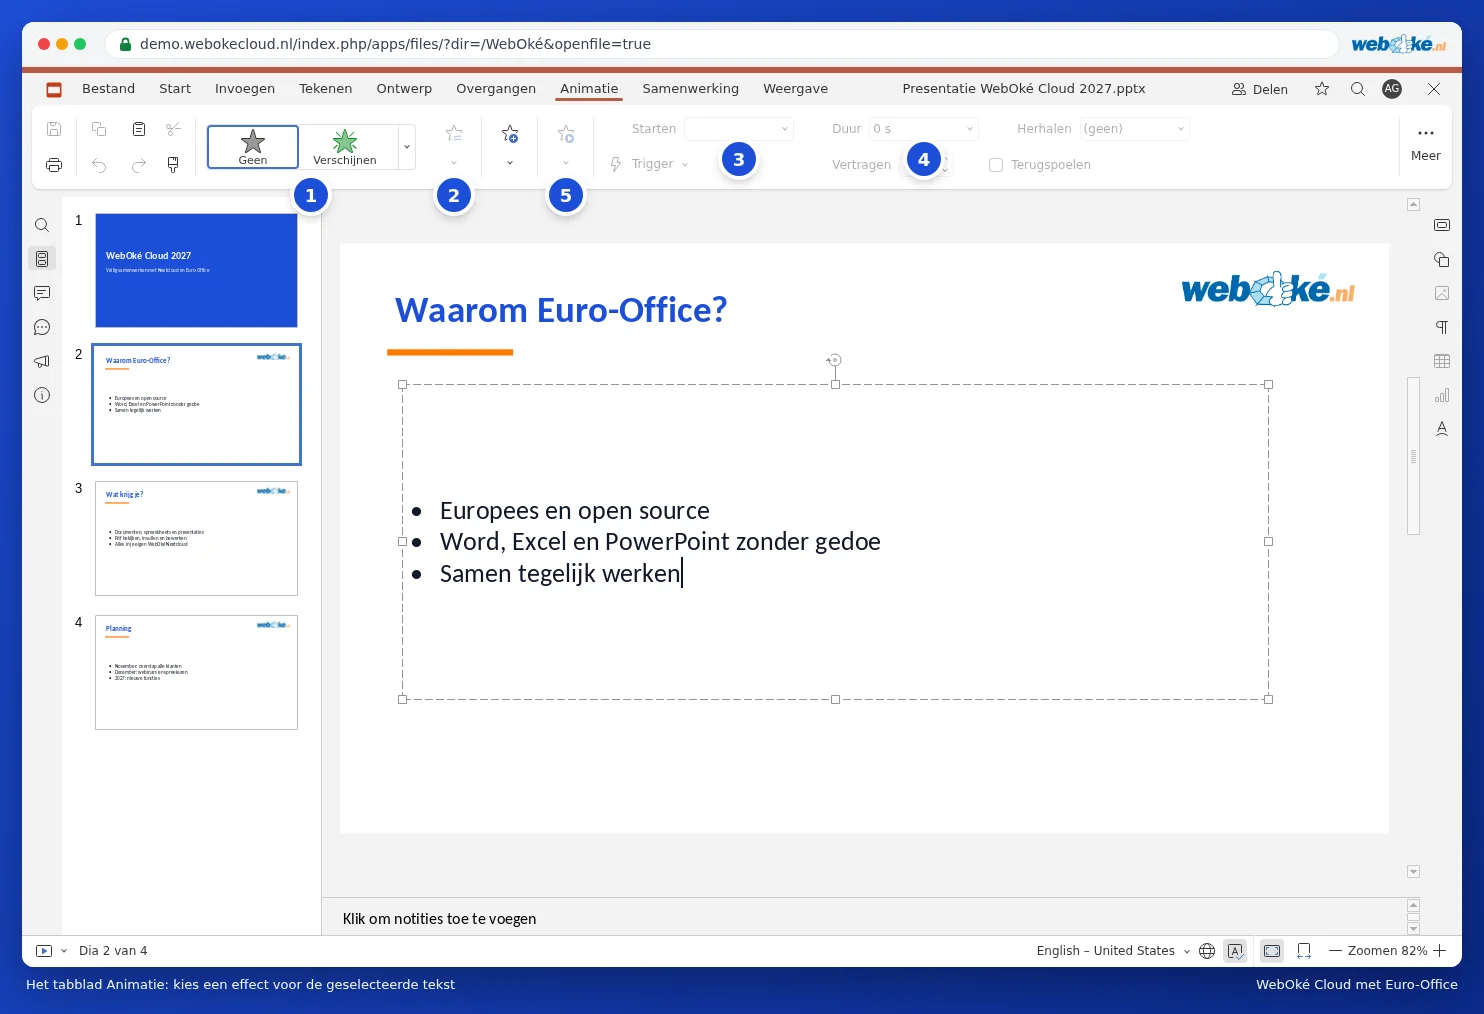
Task: Open the About info icon in left sidebar
Action: click(42, 395)
